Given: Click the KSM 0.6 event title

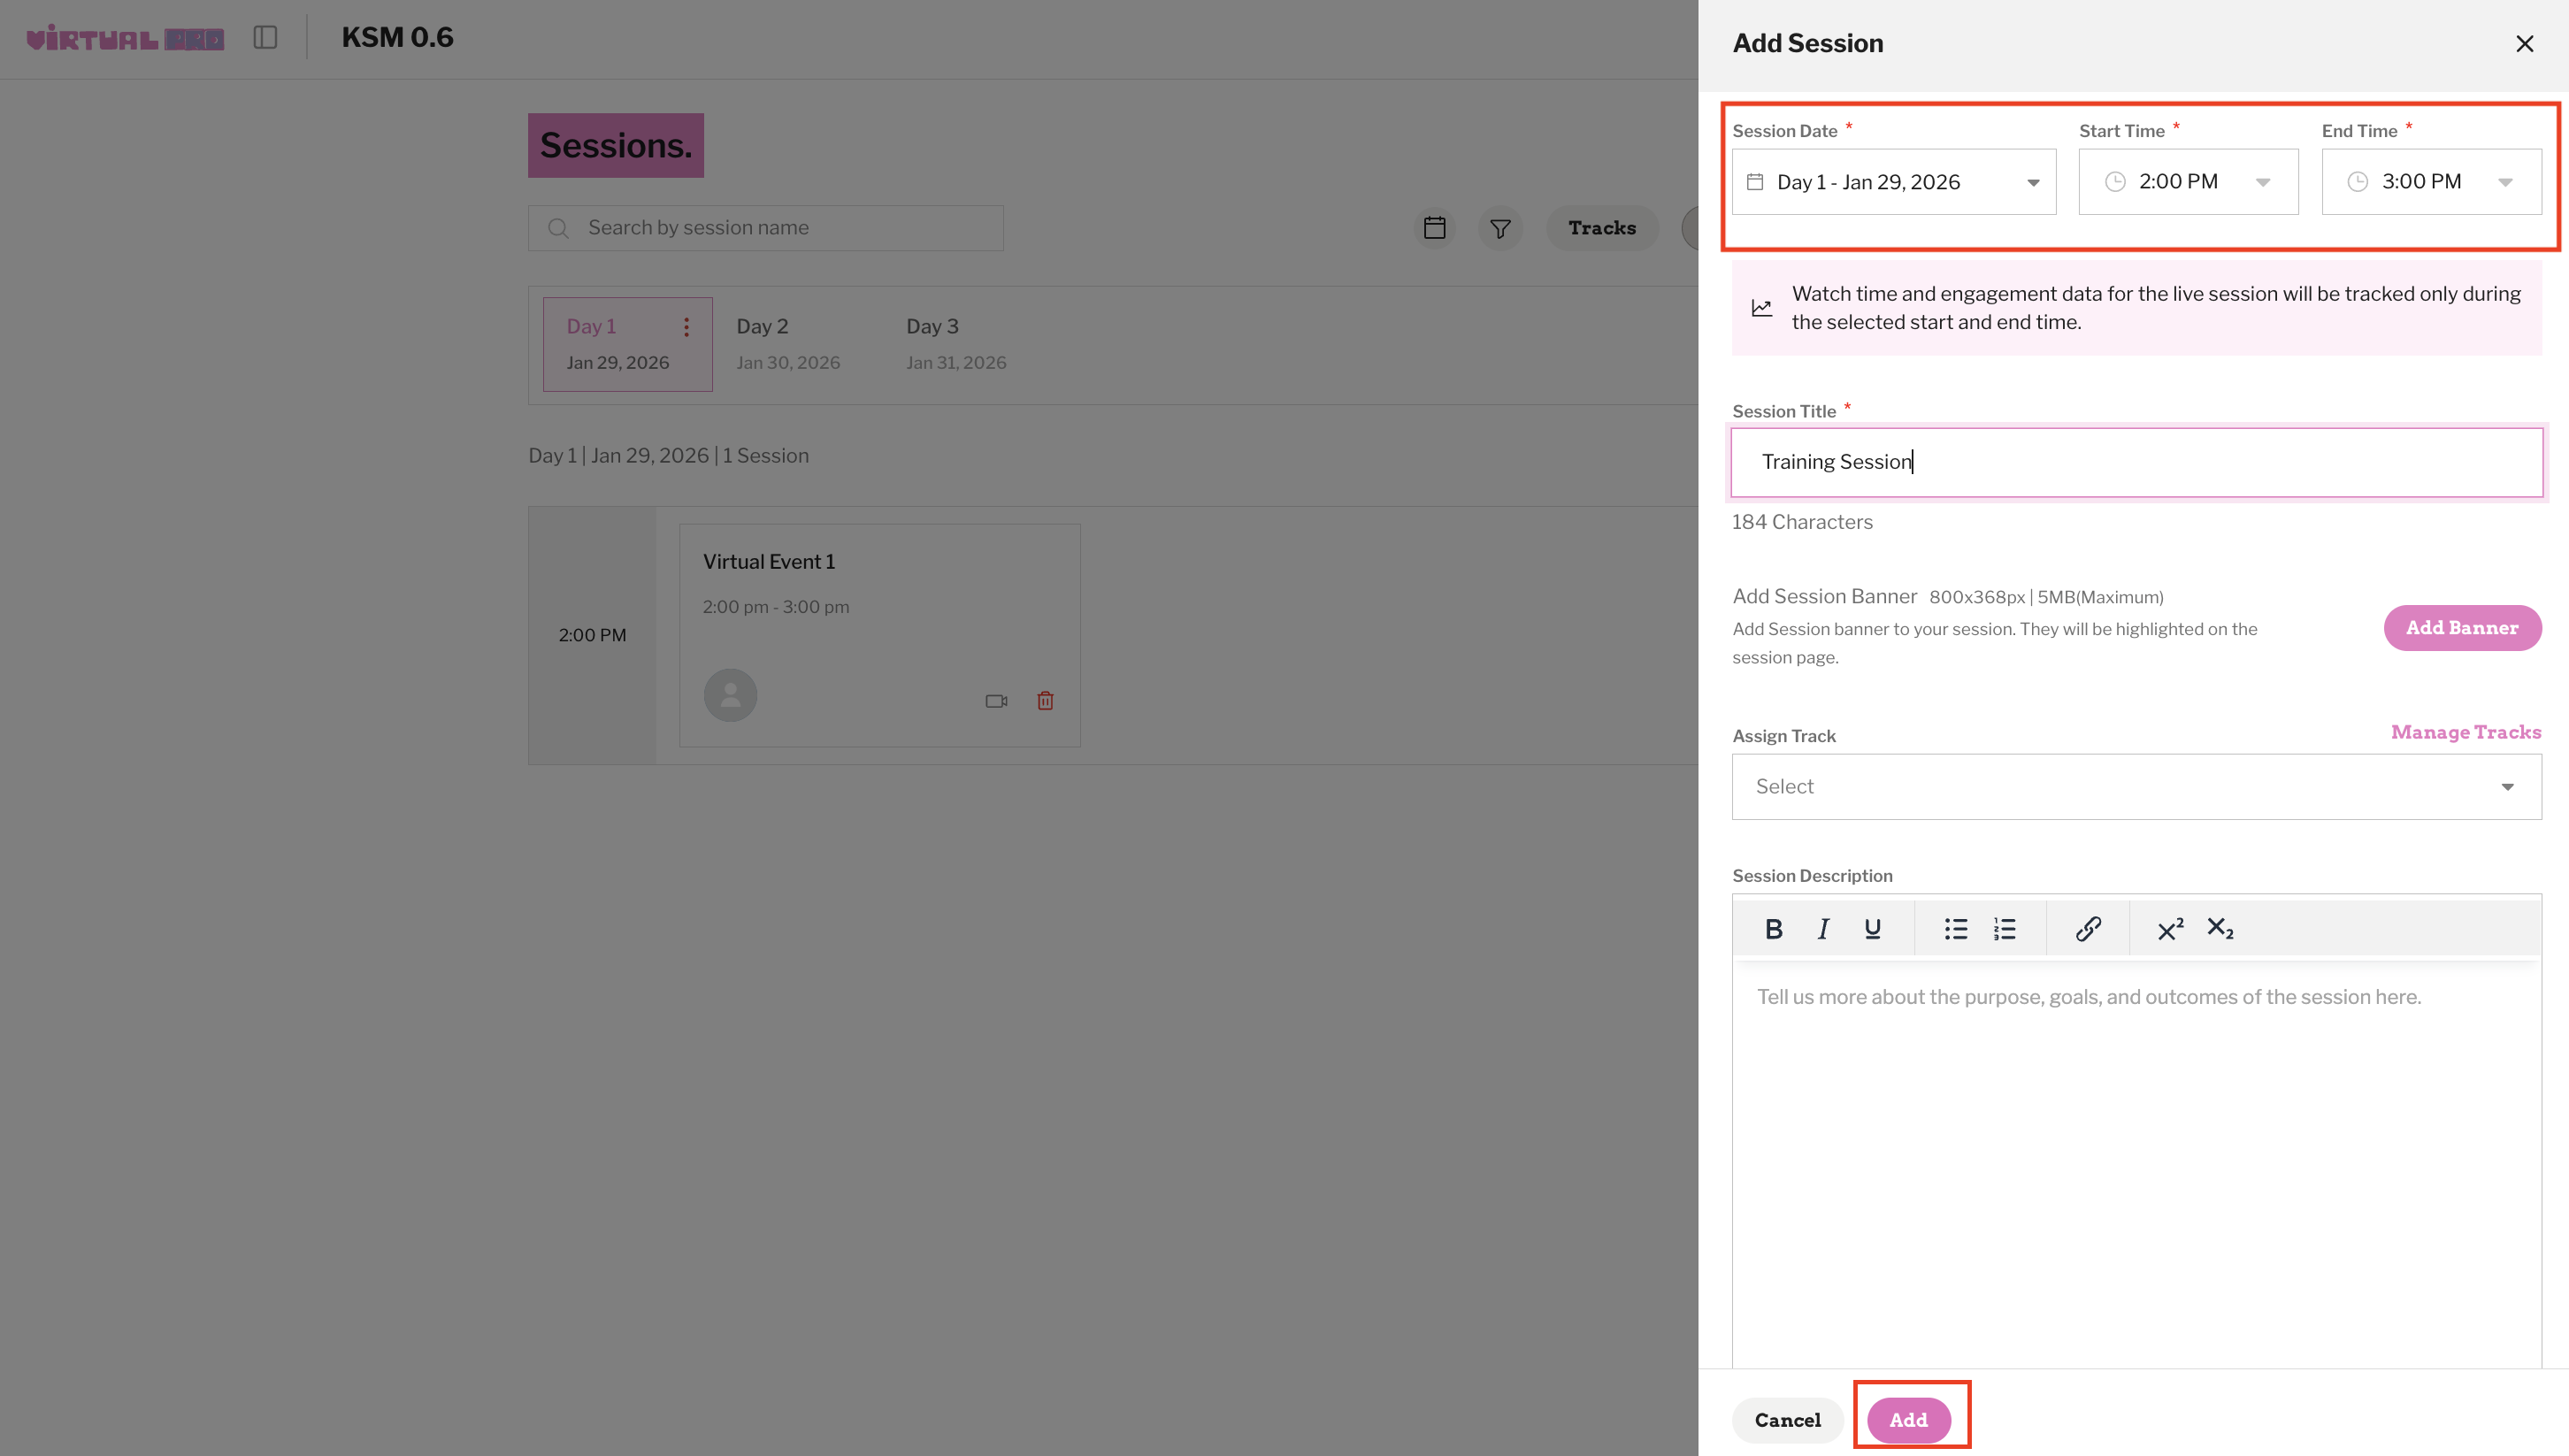Looking at the screenshot, I should click(397, 37).
